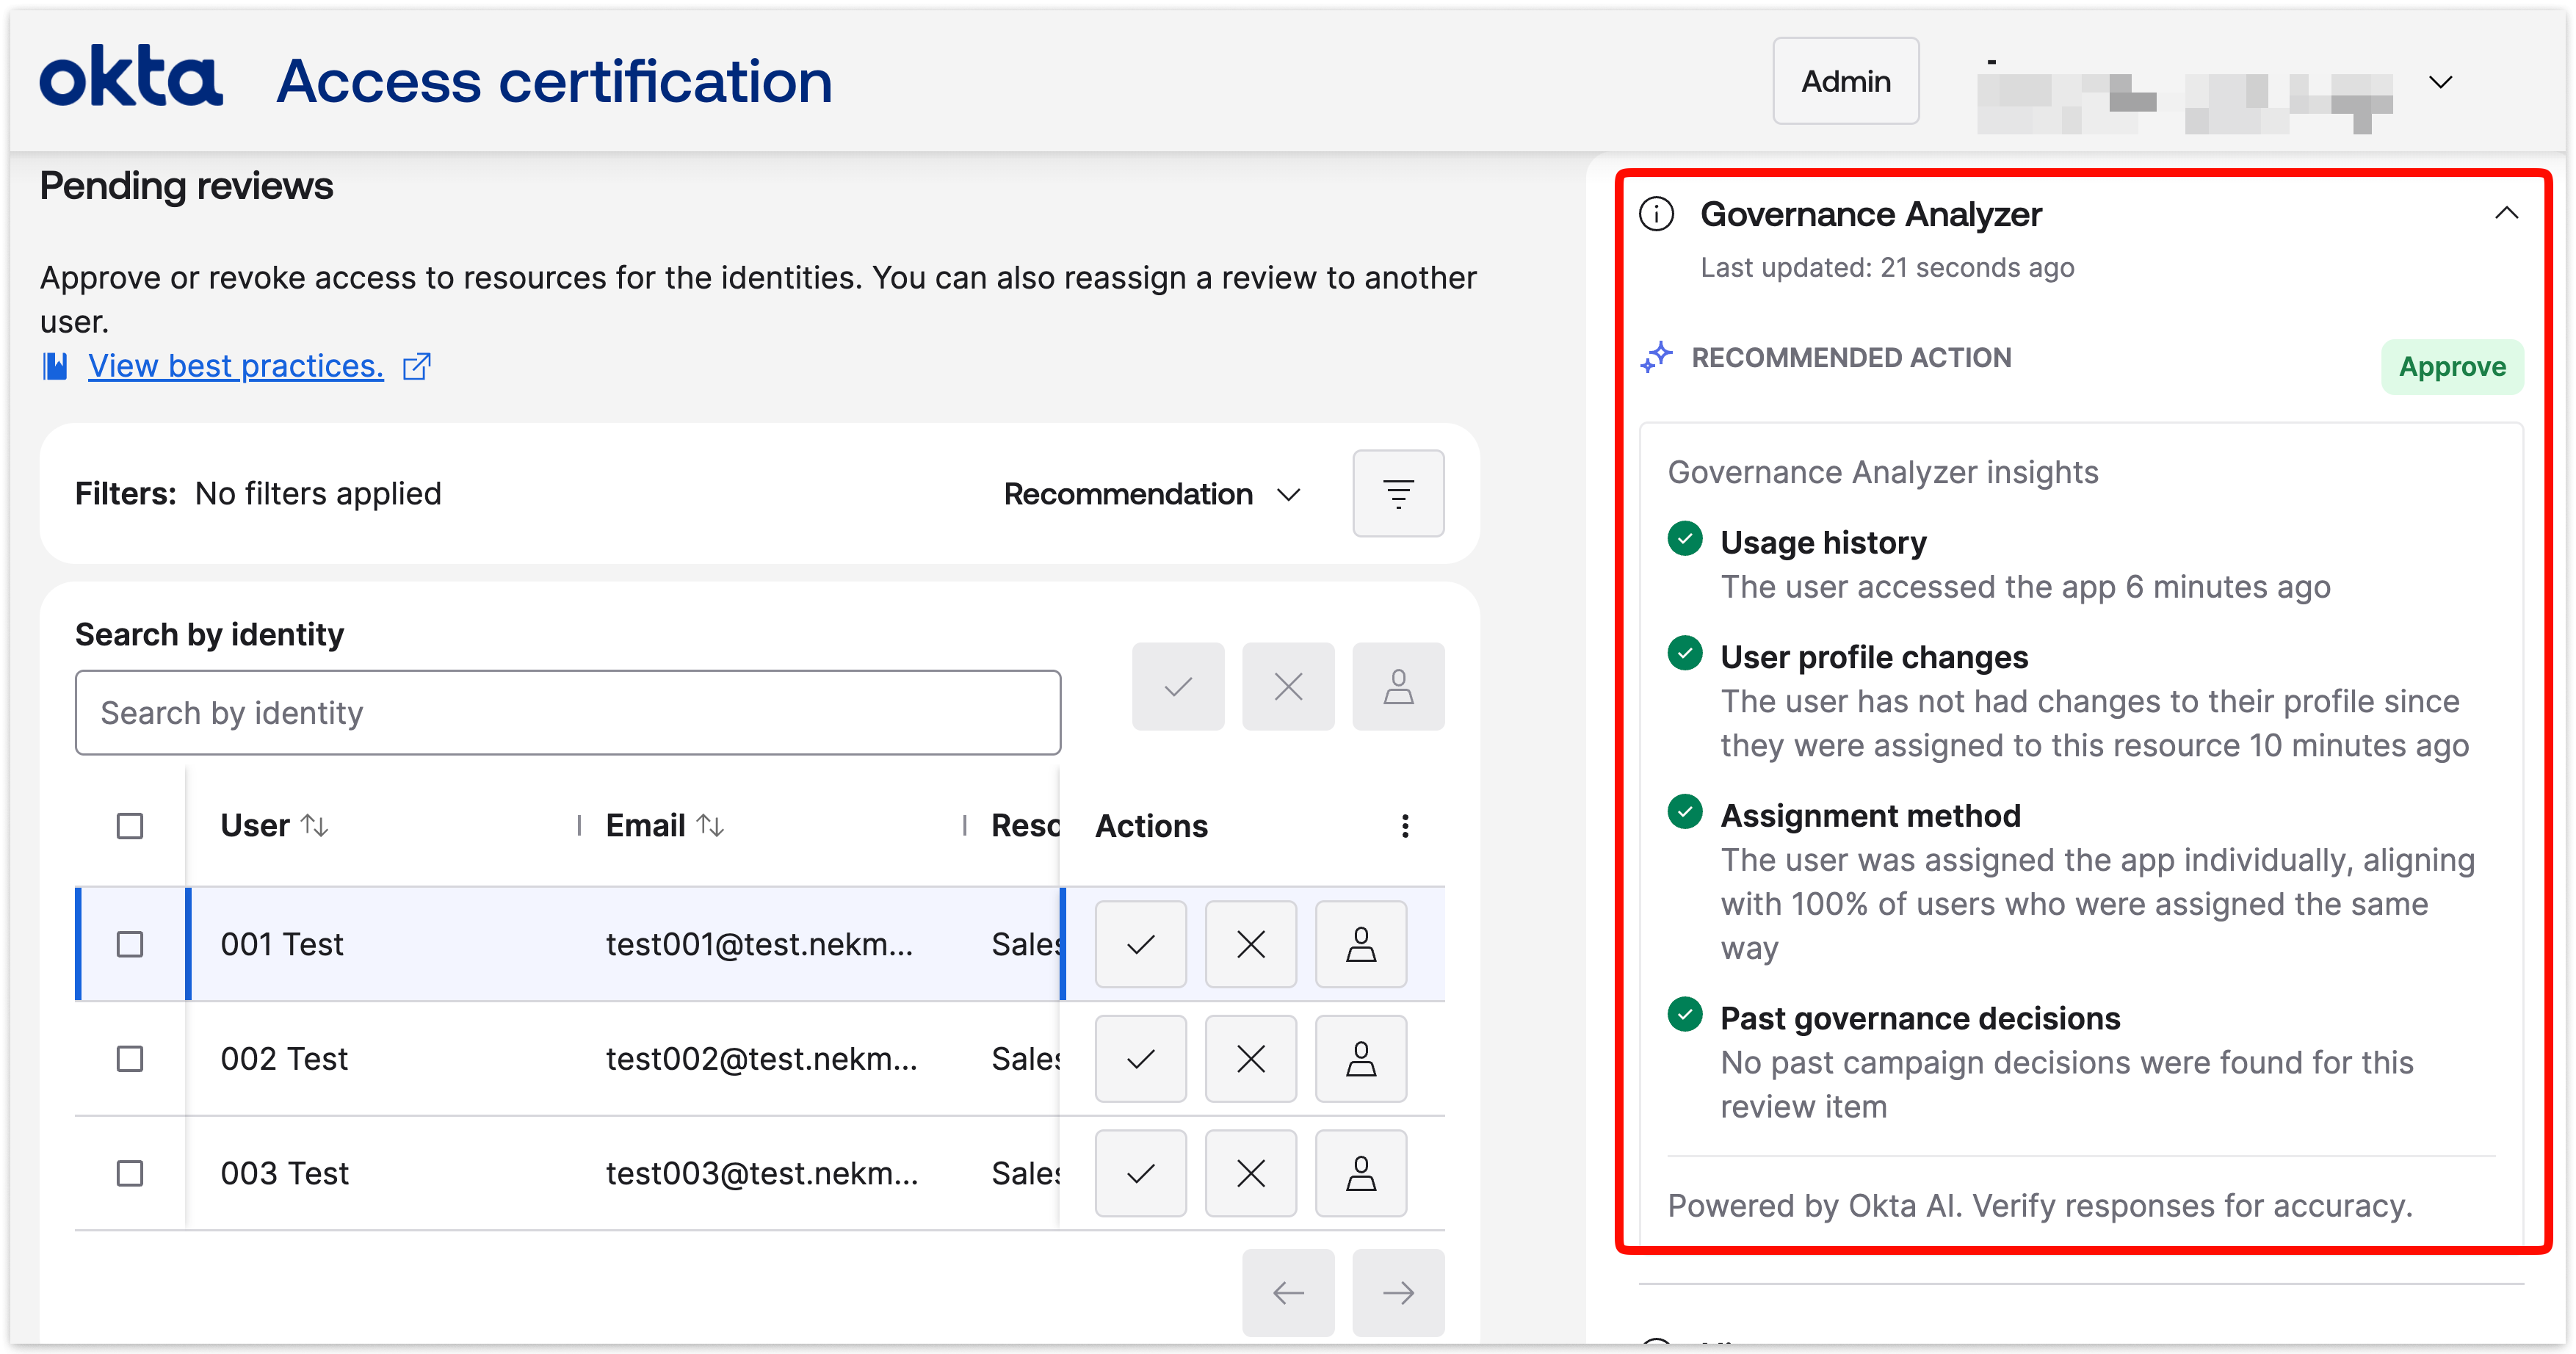Toggle the select all rows checkbox
Screen dimensions: 2576x1354
tap(130, 826)
